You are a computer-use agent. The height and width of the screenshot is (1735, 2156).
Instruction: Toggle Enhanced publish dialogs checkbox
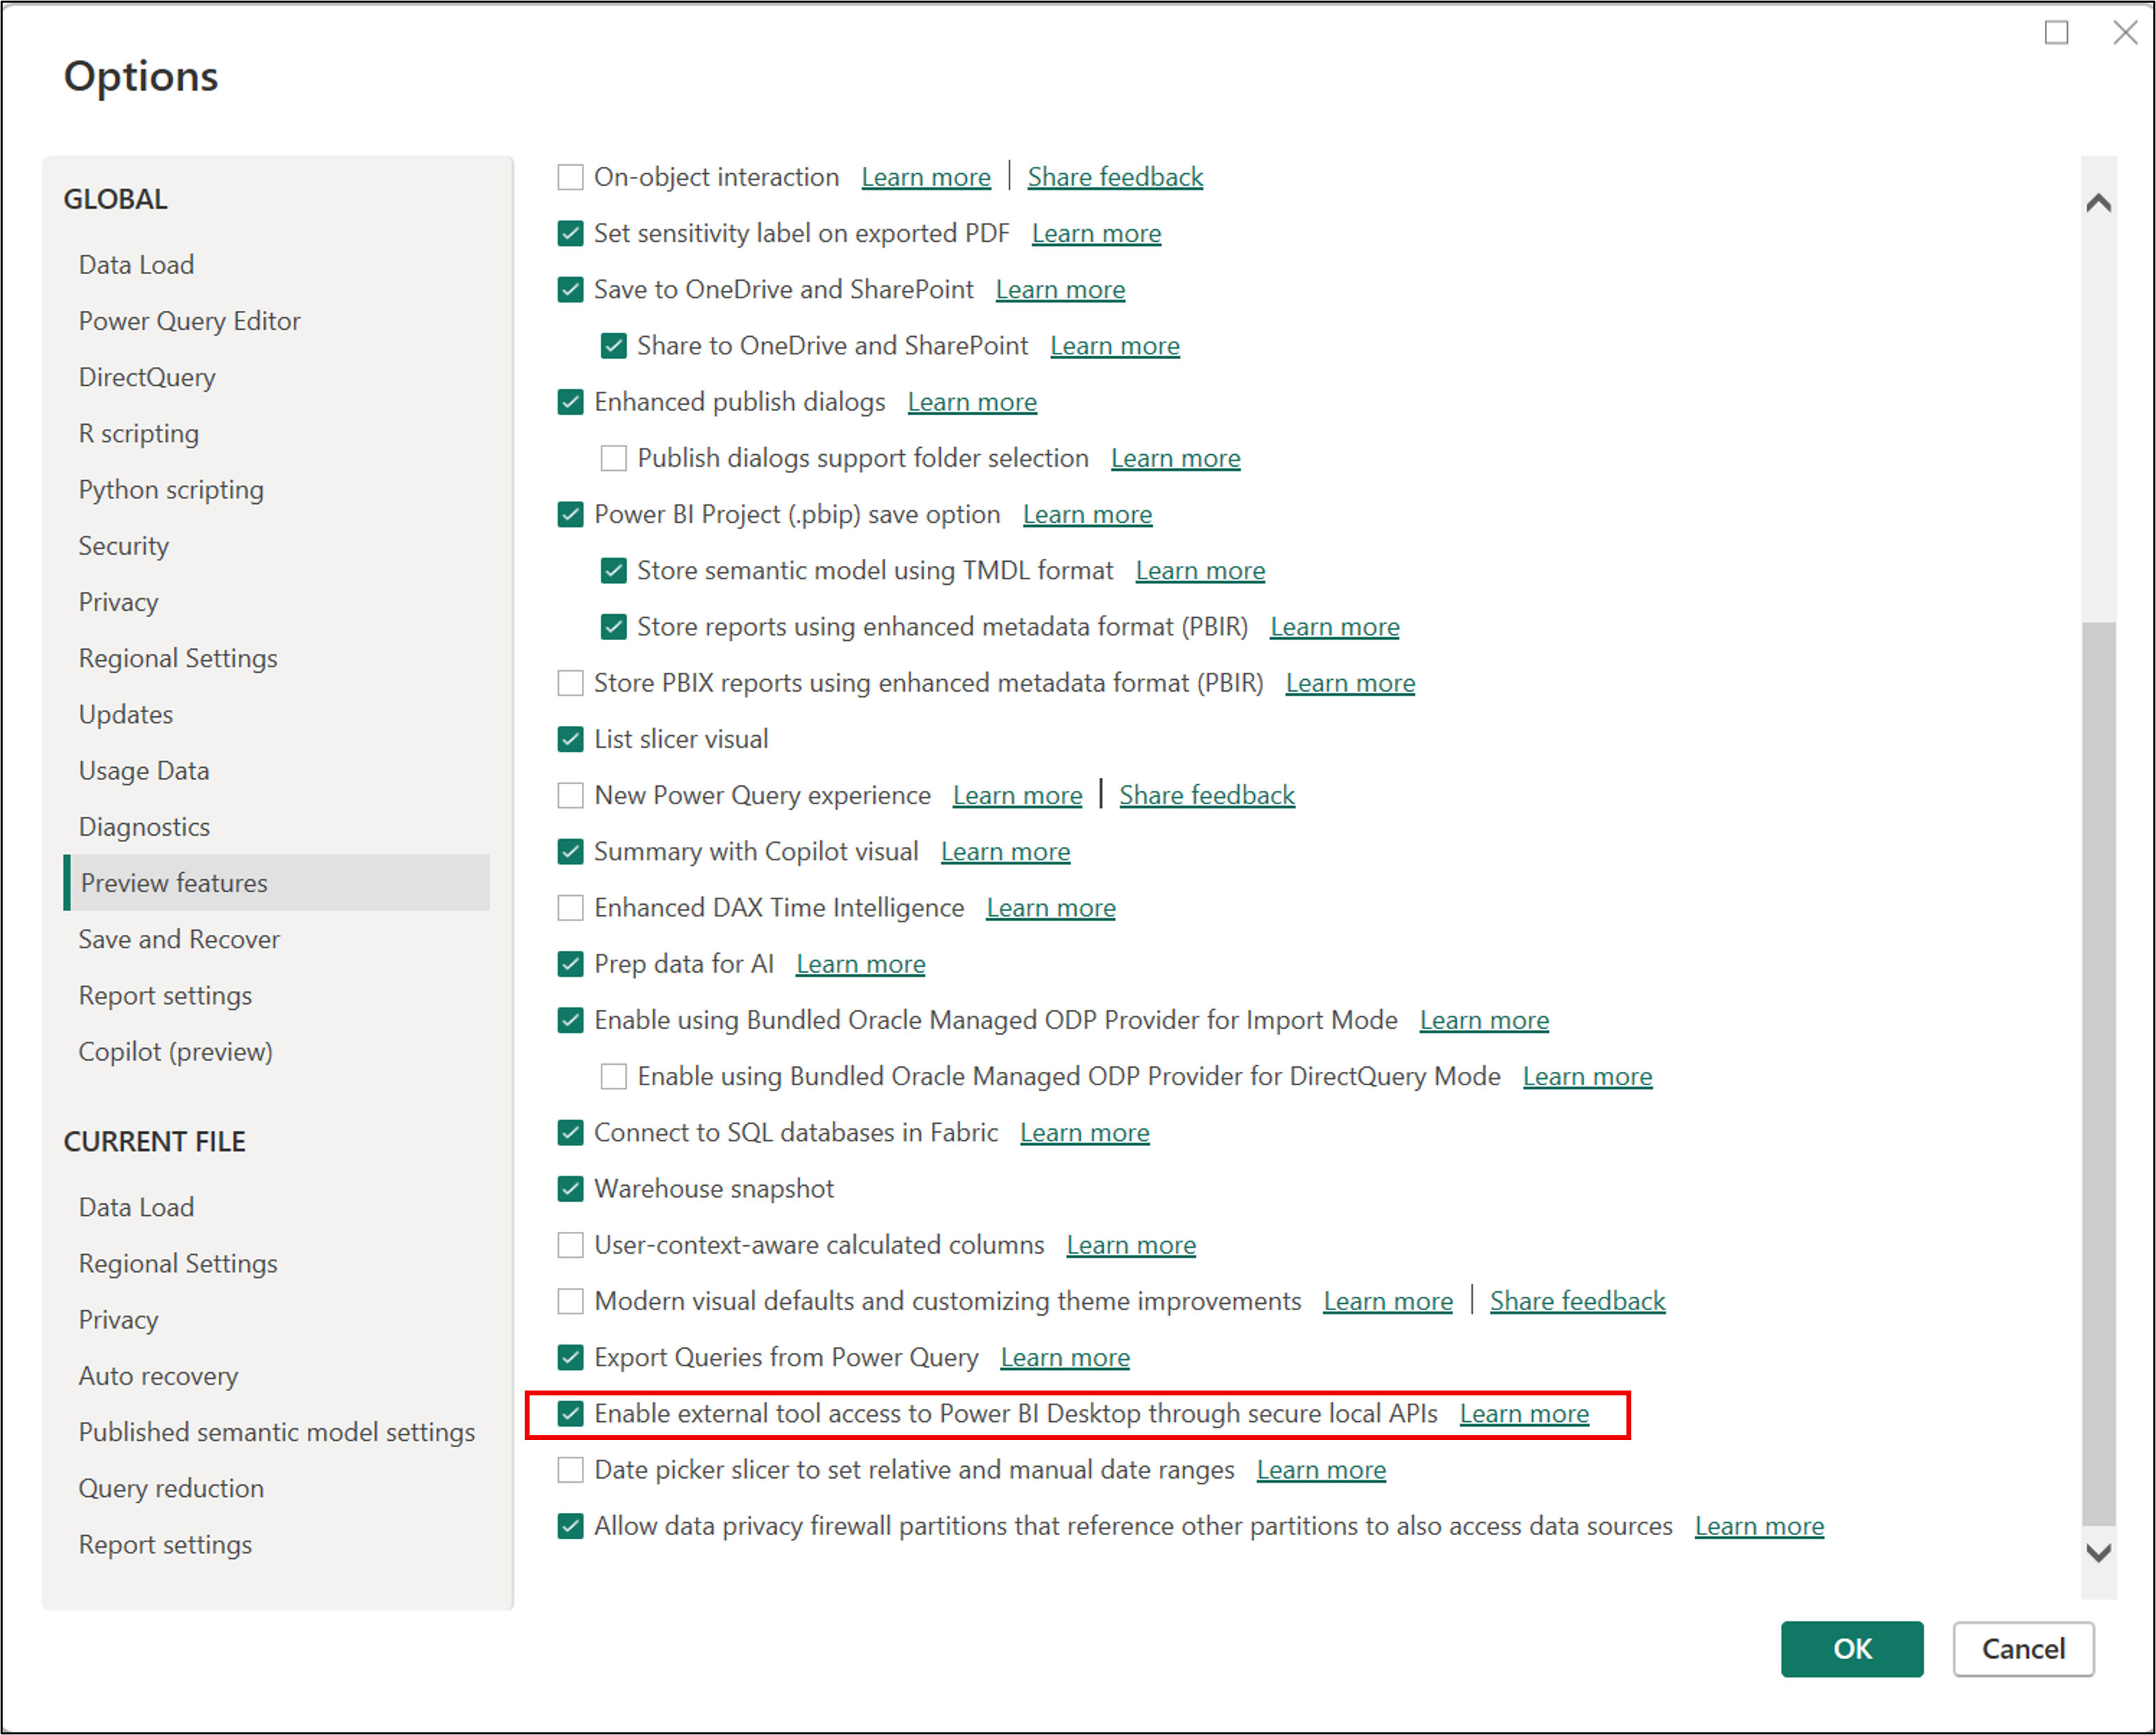(x=570, y=401)
